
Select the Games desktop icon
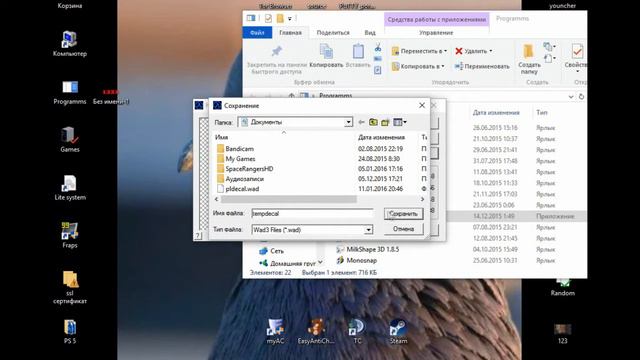(x=70, y=140)
